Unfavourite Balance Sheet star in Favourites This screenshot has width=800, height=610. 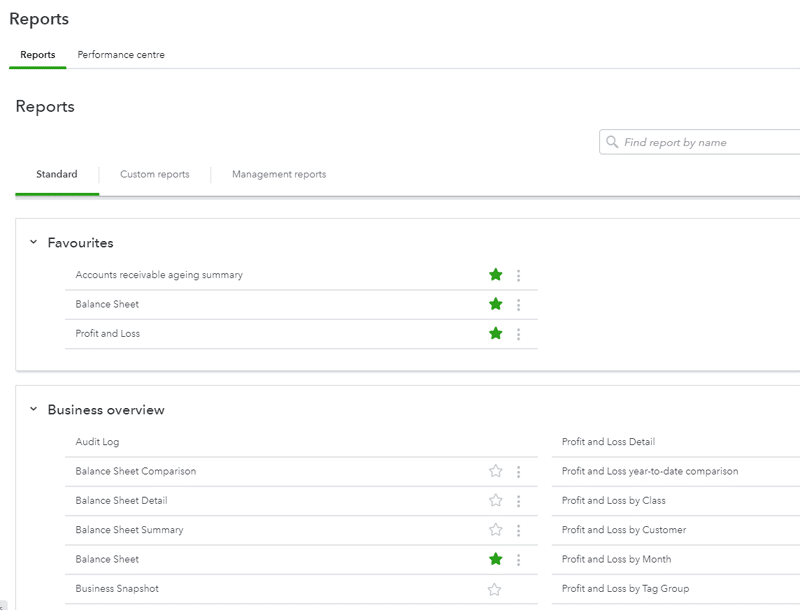(x=495, y=304)
